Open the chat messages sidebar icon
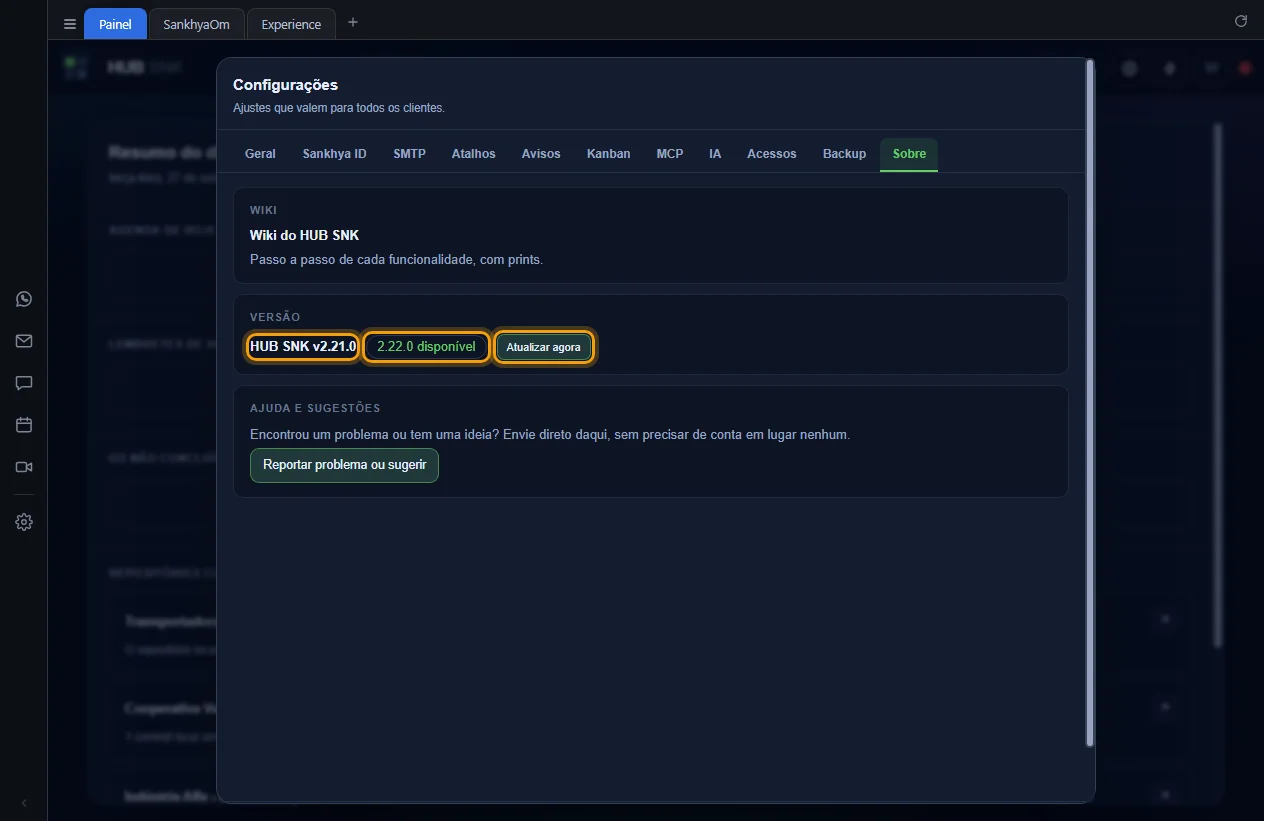The height and width of the screenshot is (821, 1264). pyautogui.click(x=24, y=383)
